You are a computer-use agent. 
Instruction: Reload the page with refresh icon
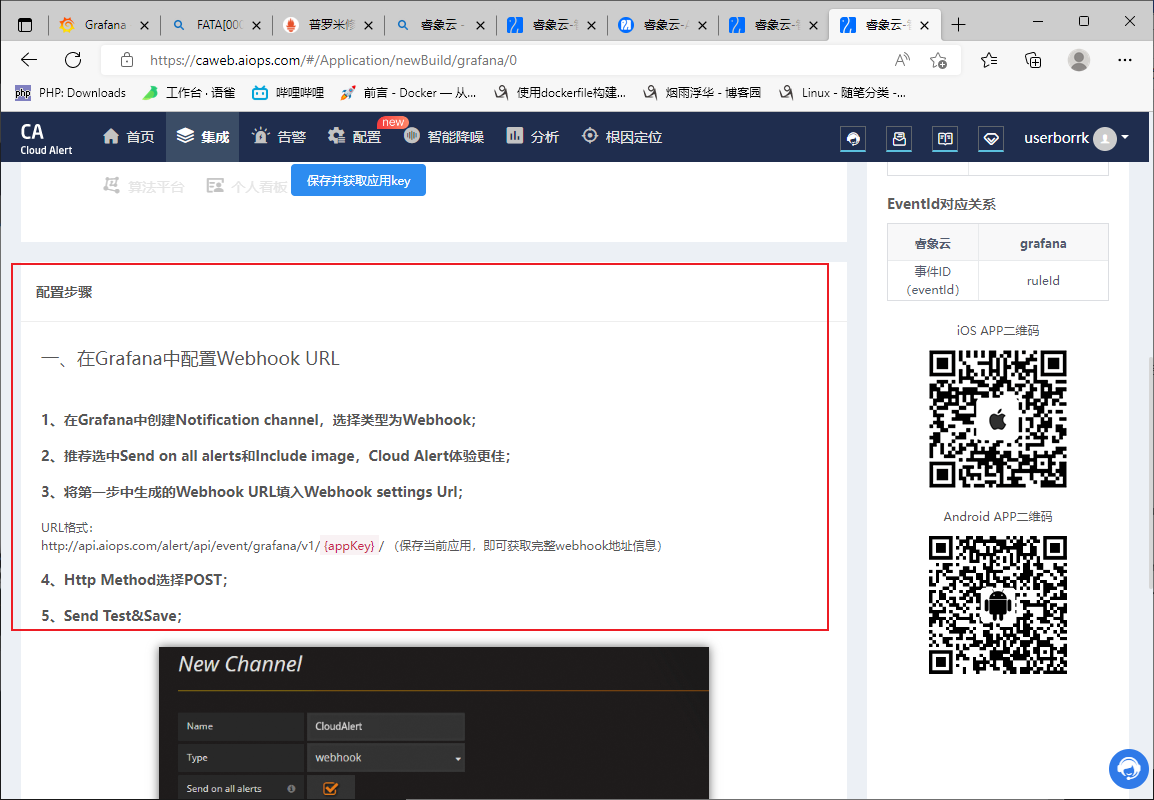point(73,60)
